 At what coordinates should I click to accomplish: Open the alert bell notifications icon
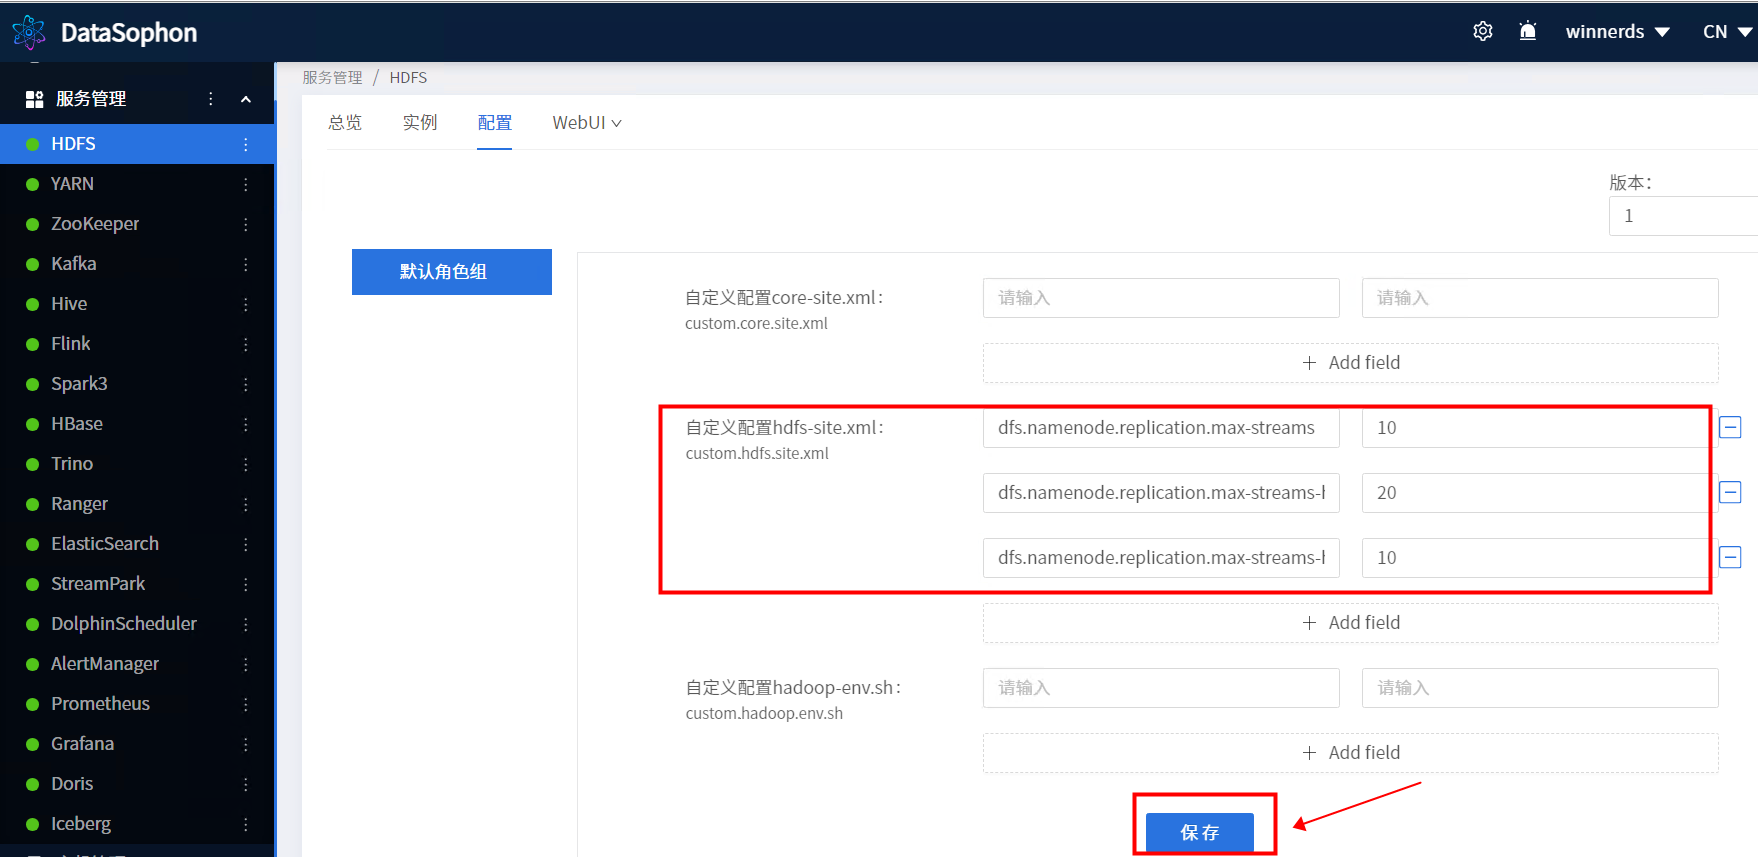coord(1528,31)
